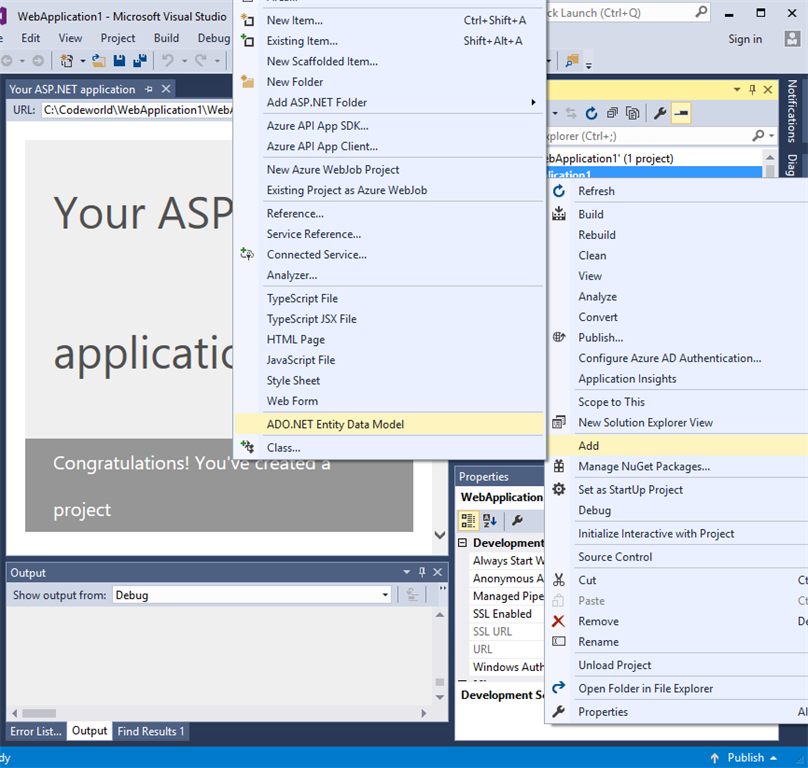Open the Build menu in menu bar

[166, 39]
